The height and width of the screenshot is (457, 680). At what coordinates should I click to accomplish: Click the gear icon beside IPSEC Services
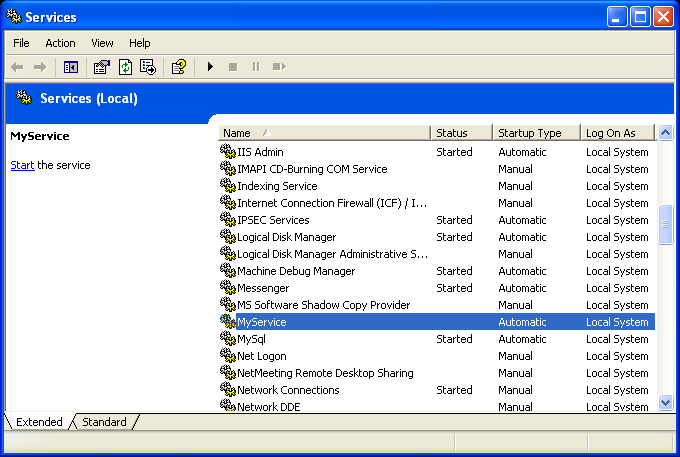pyautogui.click(x=228, y=220)
